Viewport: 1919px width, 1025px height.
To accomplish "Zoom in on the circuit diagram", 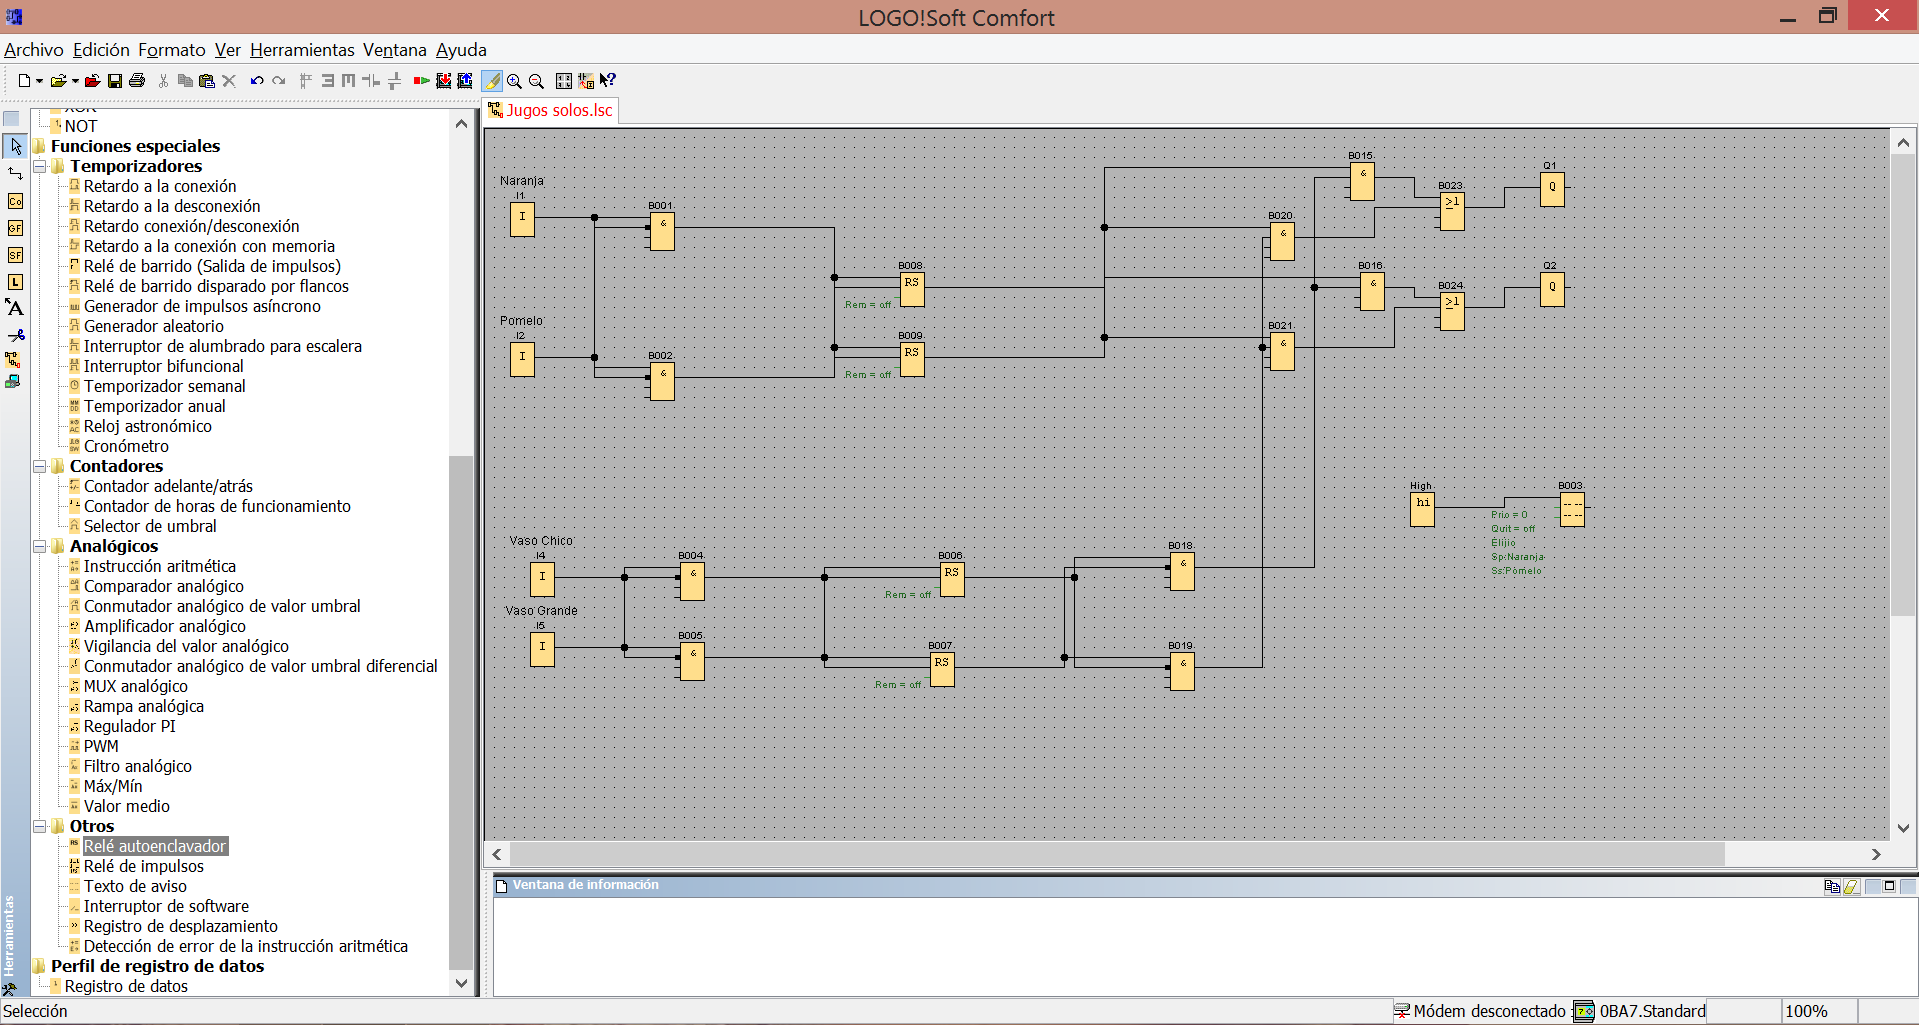I will click(x=514, y=81).
